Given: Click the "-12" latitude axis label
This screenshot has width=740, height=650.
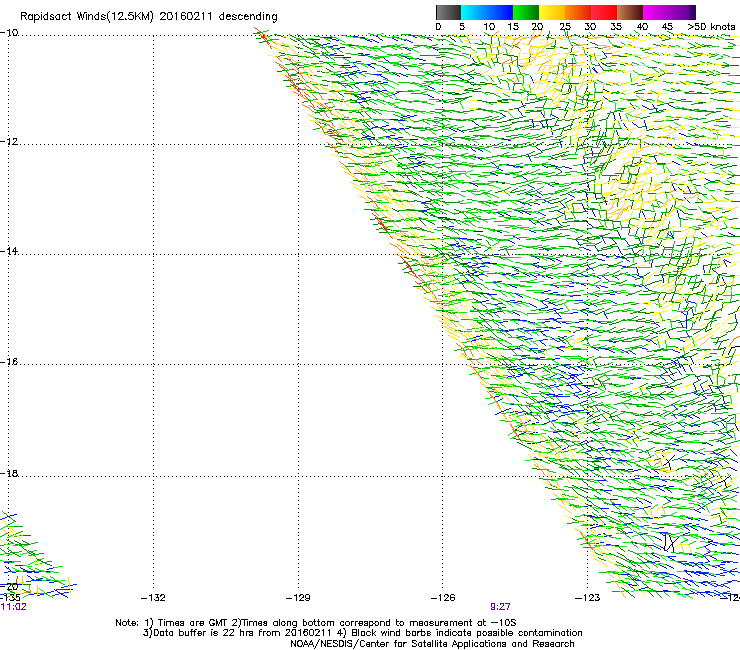Looking at the screenshot, I should (x=9, y=142).
